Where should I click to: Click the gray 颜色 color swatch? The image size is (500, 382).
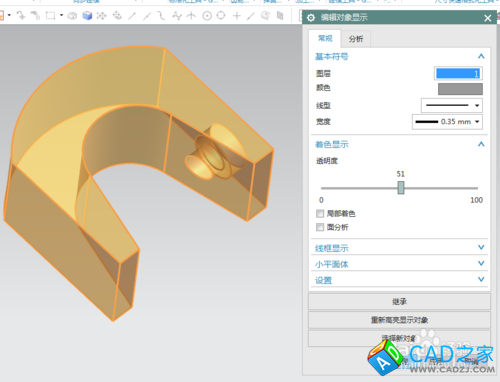(x=460, y=89)
